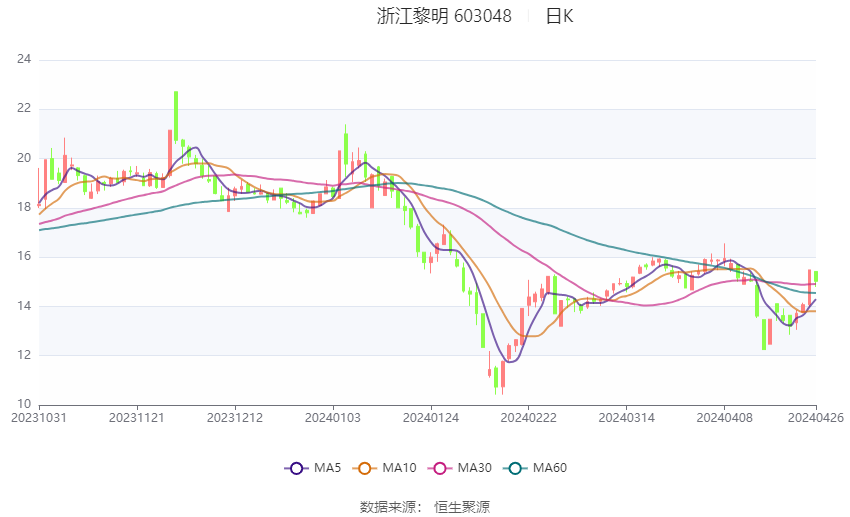Viewport: 850px width, 517px height.
Task: Select the 20231121 date axis label
Action: point(137,418)
